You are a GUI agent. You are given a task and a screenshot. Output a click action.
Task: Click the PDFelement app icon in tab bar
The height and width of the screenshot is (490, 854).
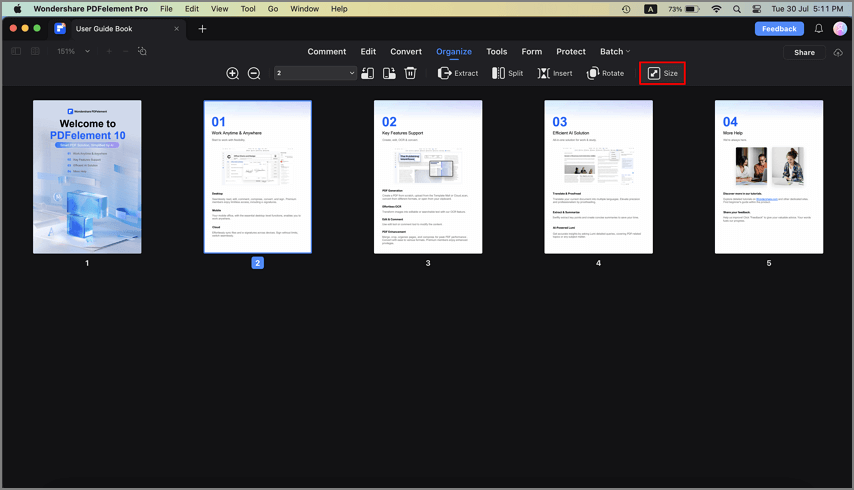pos(60,29)
